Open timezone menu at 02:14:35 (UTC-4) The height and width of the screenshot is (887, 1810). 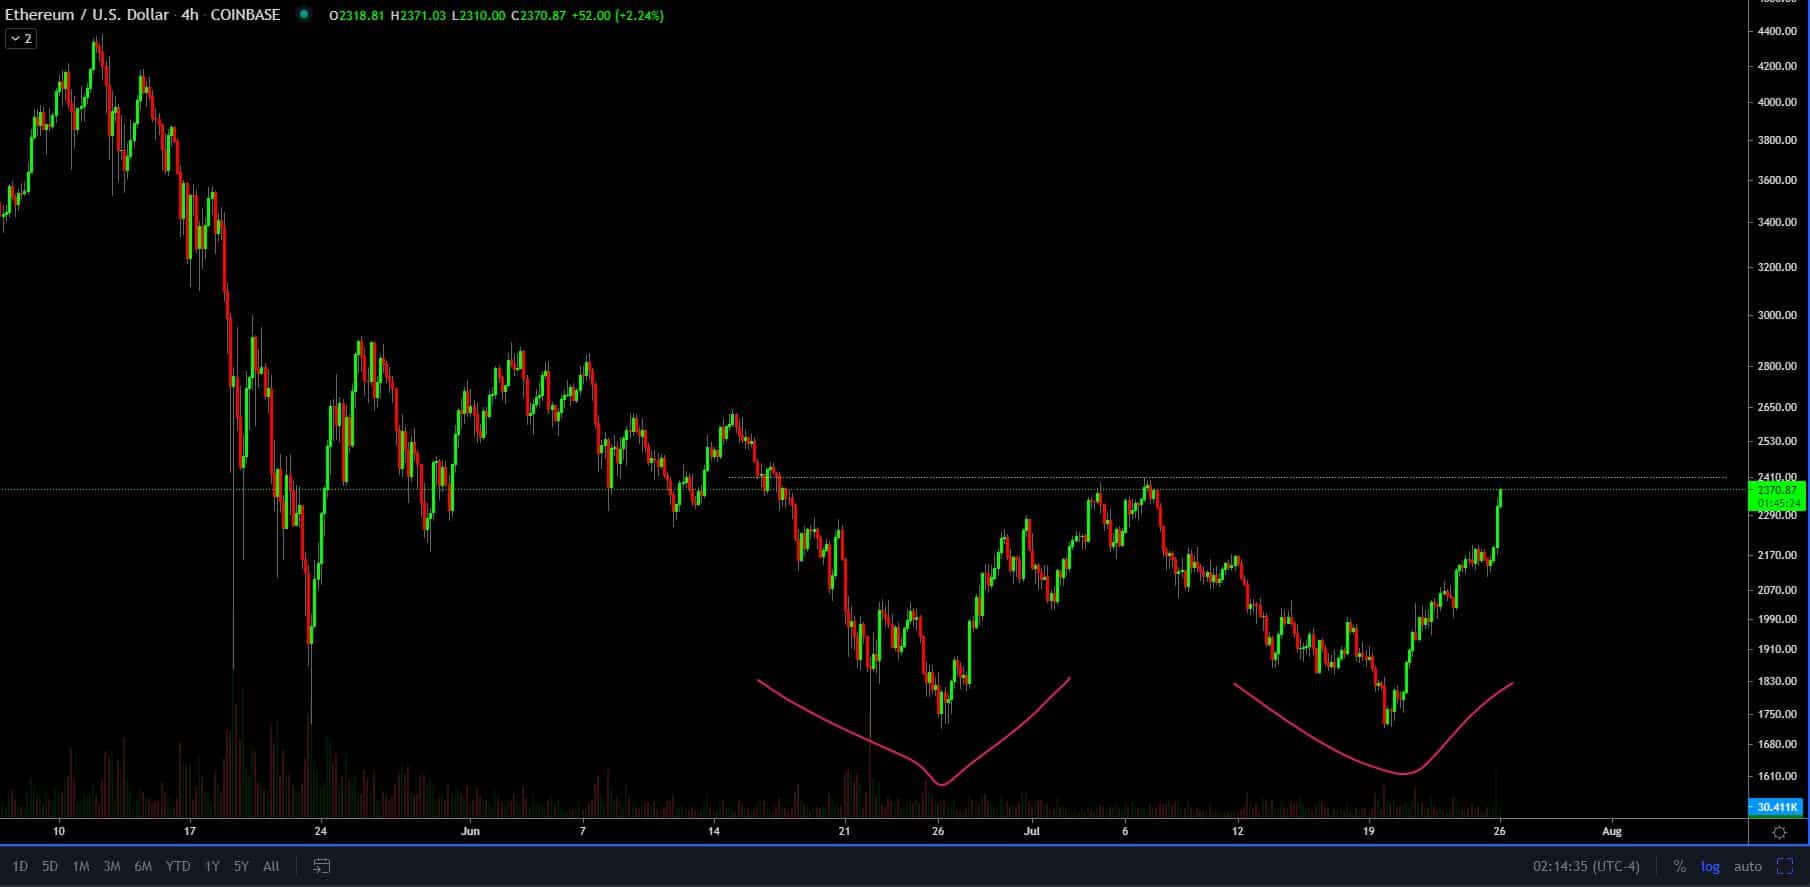1586,866
